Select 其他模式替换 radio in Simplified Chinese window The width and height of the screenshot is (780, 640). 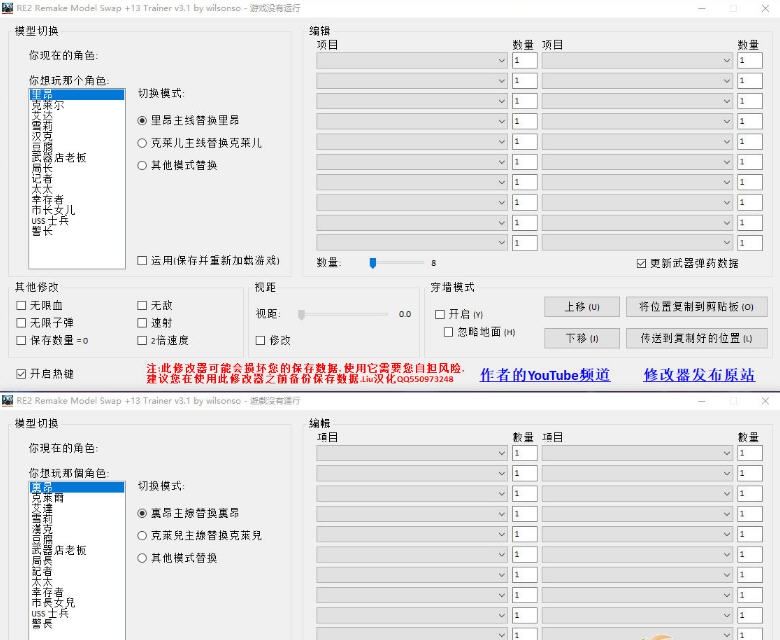tap(142, 166)
